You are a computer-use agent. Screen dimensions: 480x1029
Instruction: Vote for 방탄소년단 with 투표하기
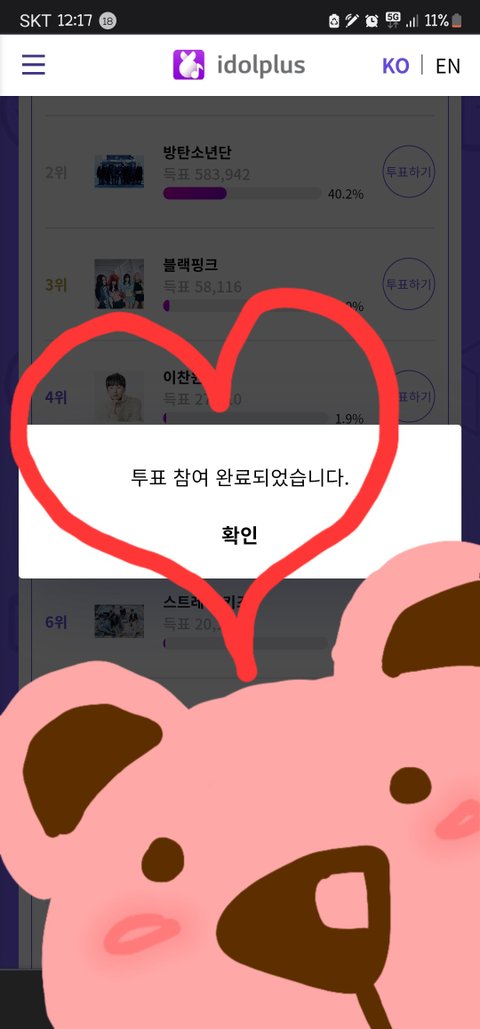pos(408,173)
